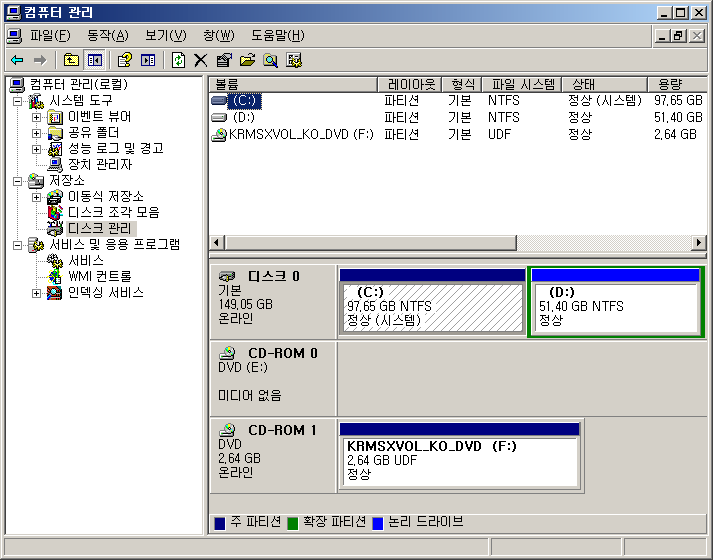Viewport: 713px width, 560px height.
Task: Click the 저장소 icon
Action: (36, 181)
